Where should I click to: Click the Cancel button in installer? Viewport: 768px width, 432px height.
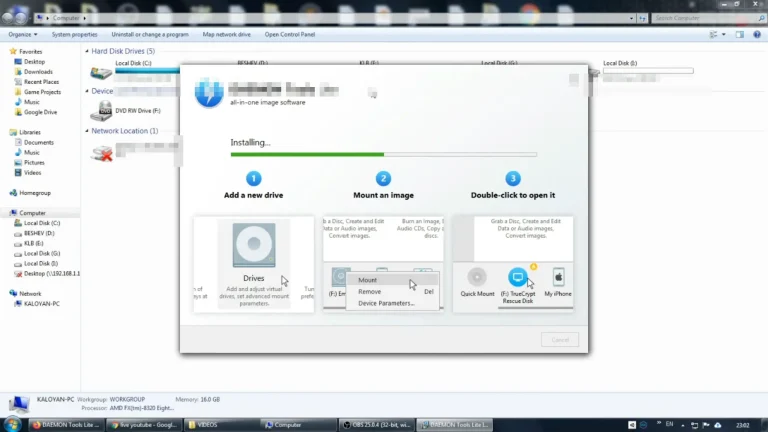[x=560, y=340]
